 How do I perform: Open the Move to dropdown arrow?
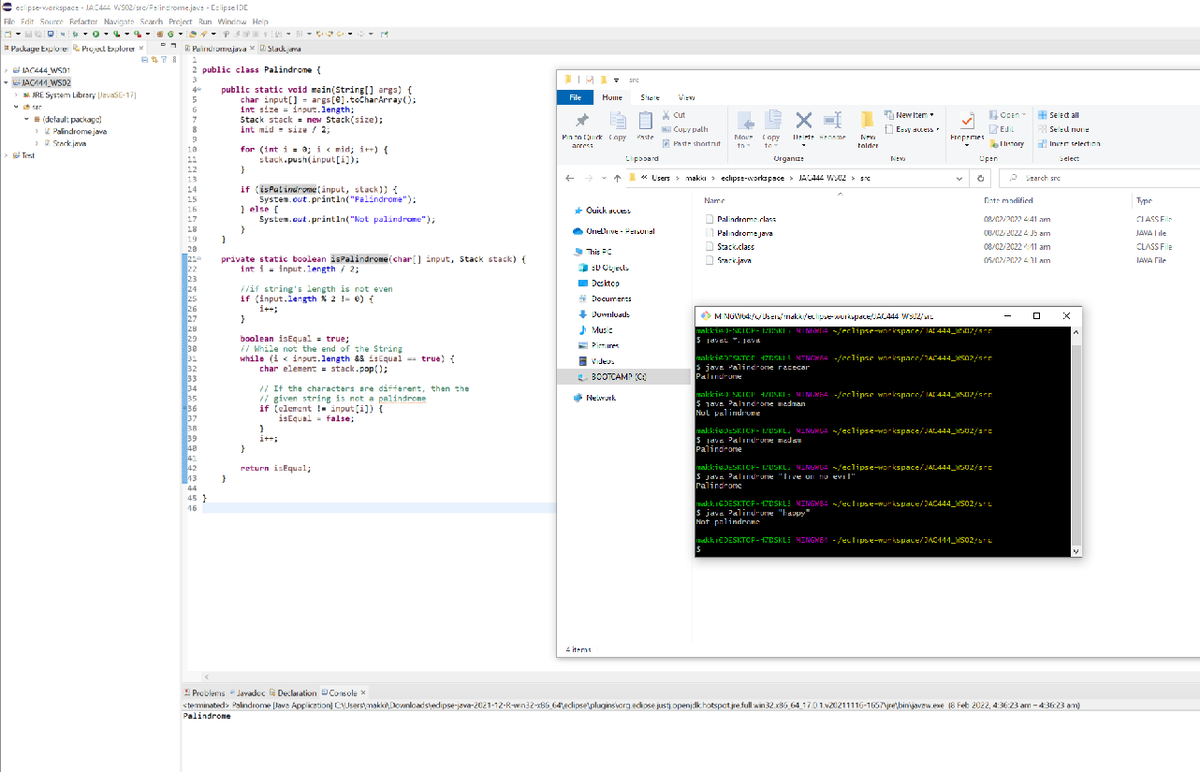click(x=748, y=143)
